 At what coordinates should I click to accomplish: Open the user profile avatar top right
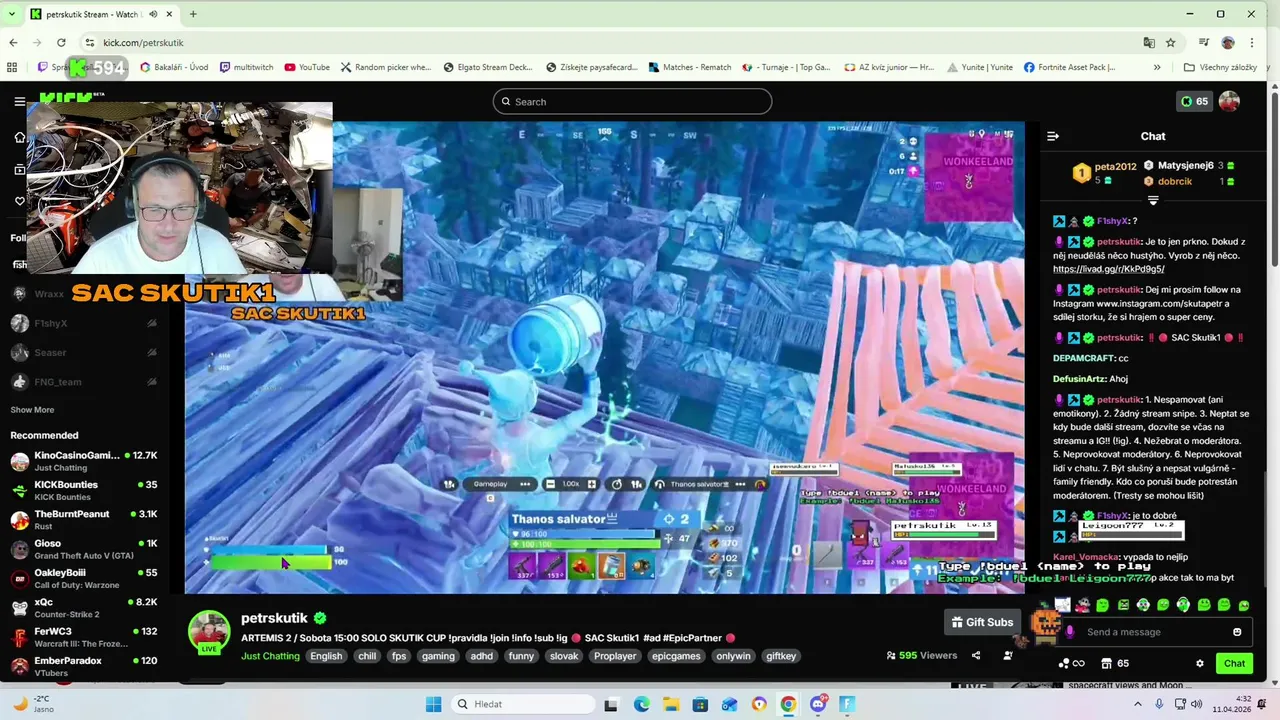pos(1229,101)
